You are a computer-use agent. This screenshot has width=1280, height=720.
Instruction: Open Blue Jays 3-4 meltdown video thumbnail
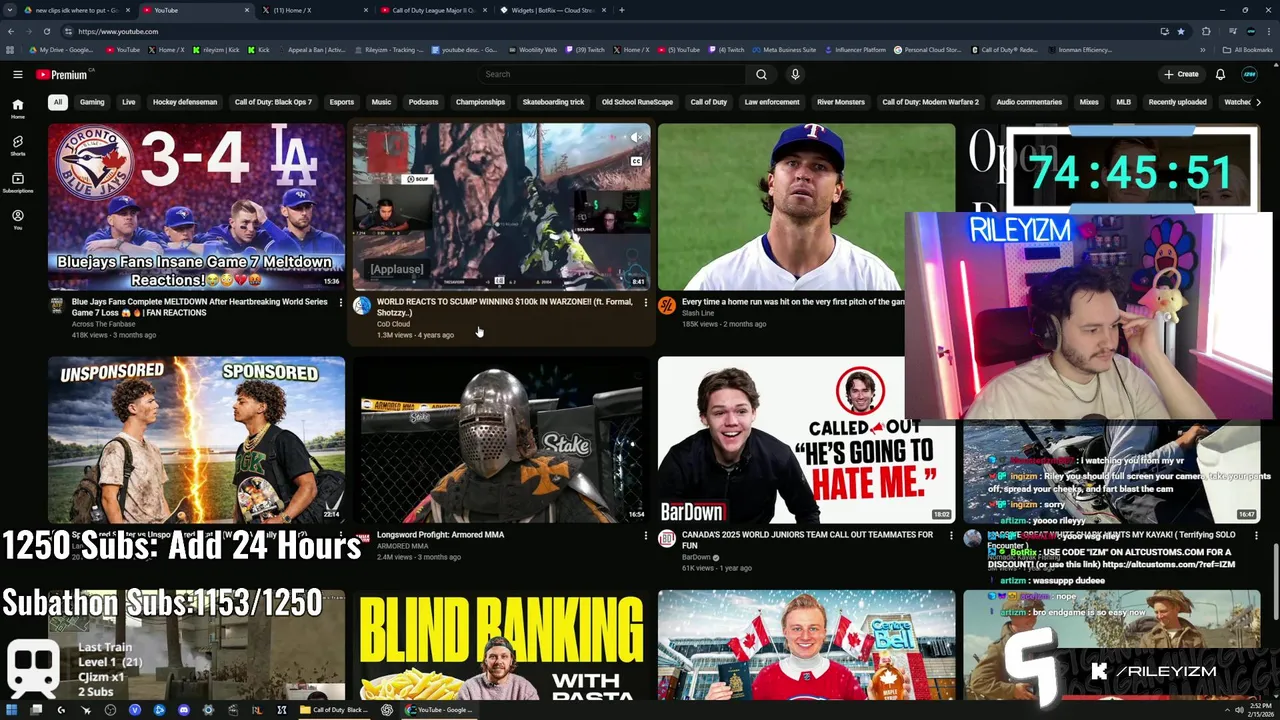tap(196, 206)
